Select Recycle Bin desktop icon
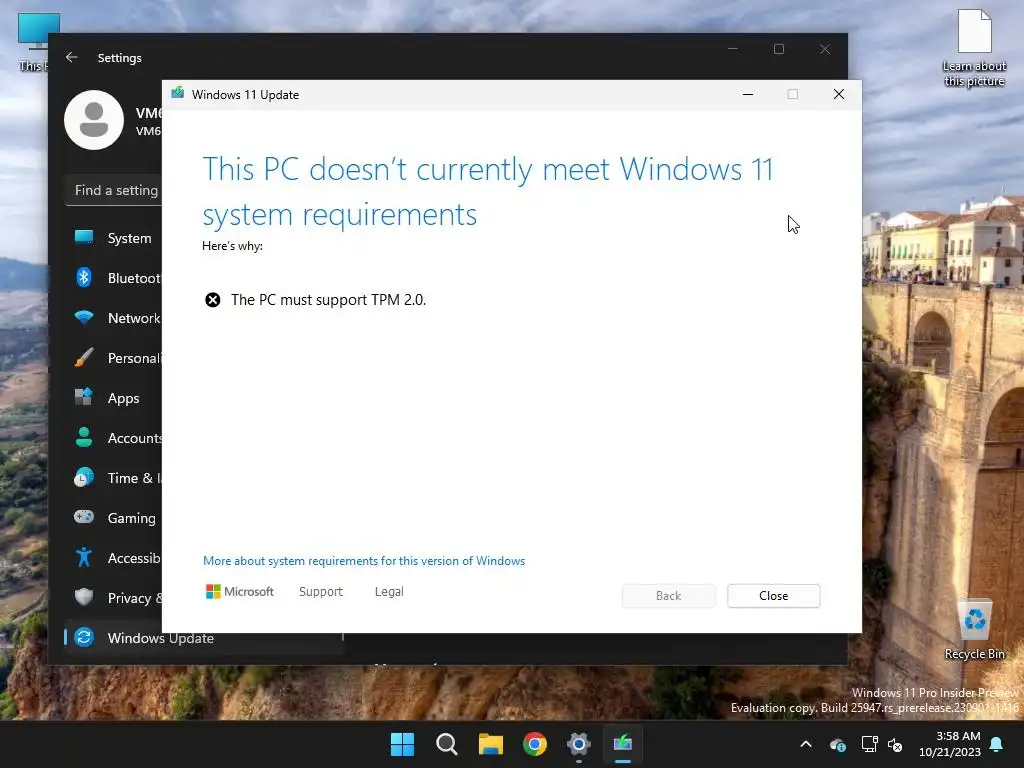1024x768 pixels. click(x=974, y=630)
